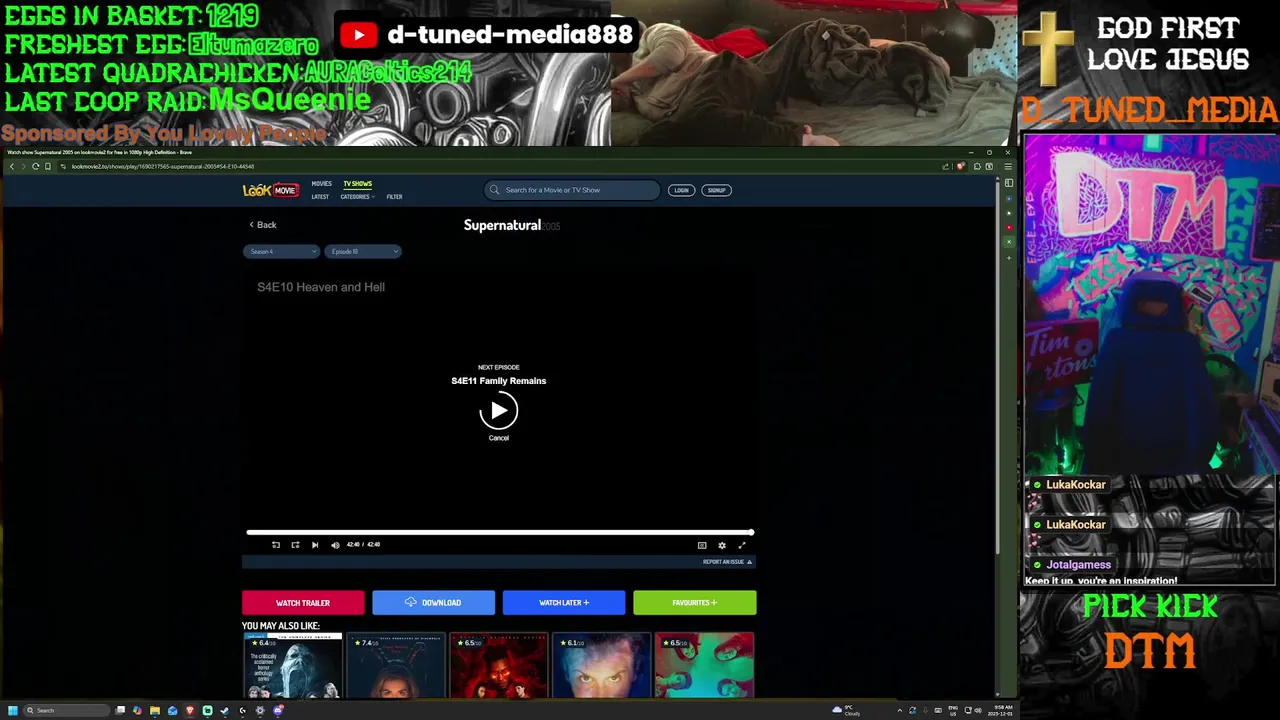Click the YouTube icon in stream overlay
1280x720 pixels.
358,35
